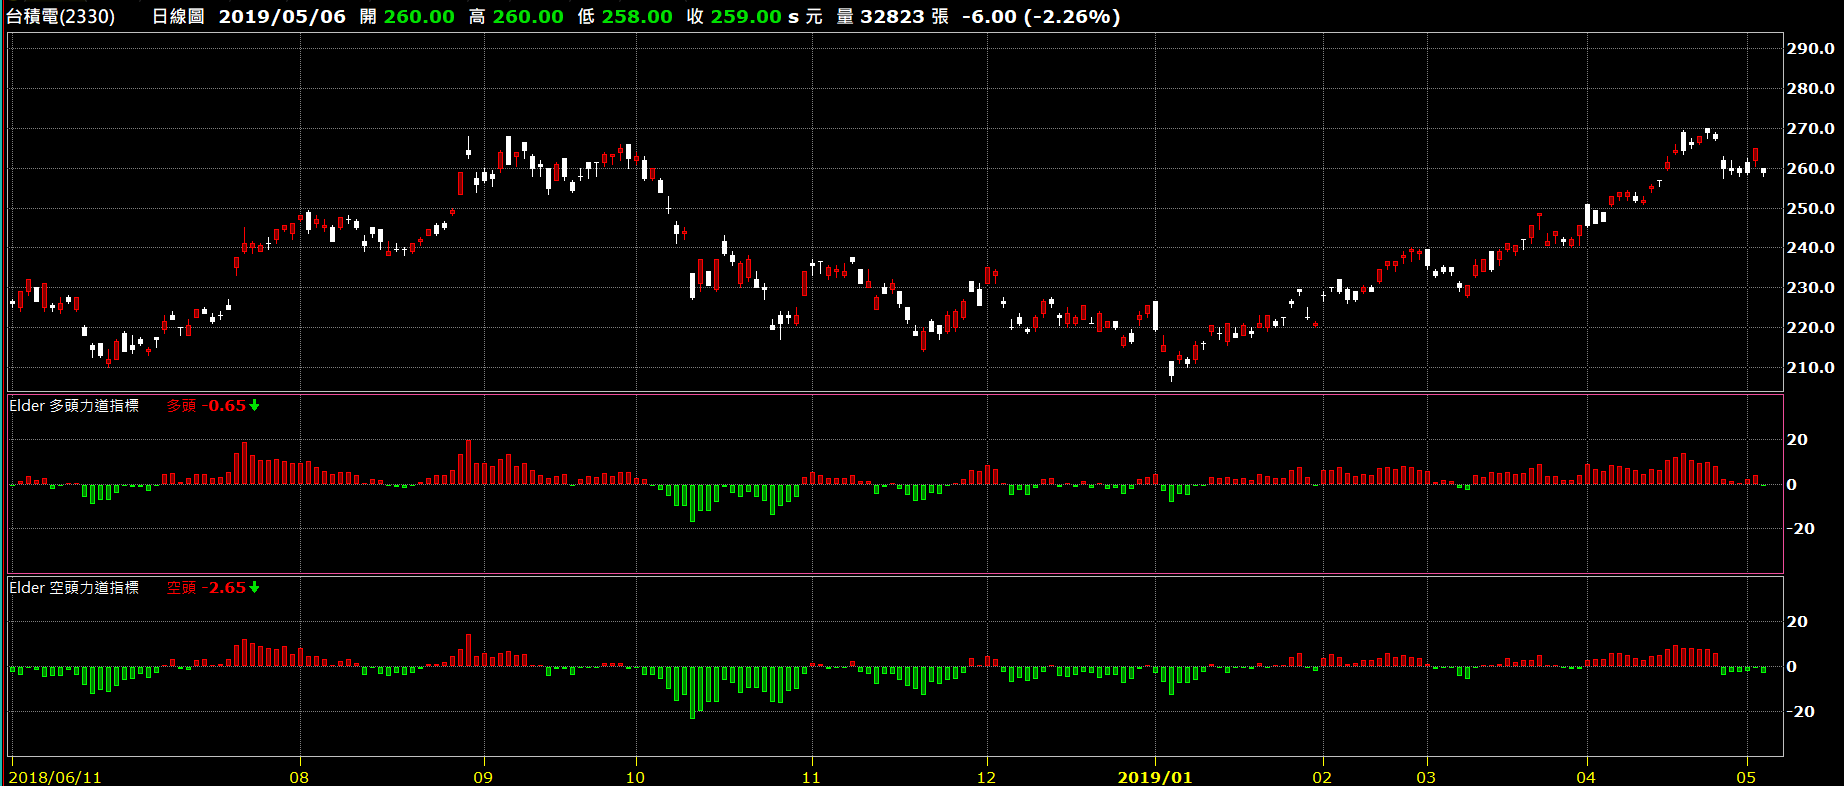Select month 09 on the time axis
This screenshot has height=786, width=1844.
click(x=483, y=777)
